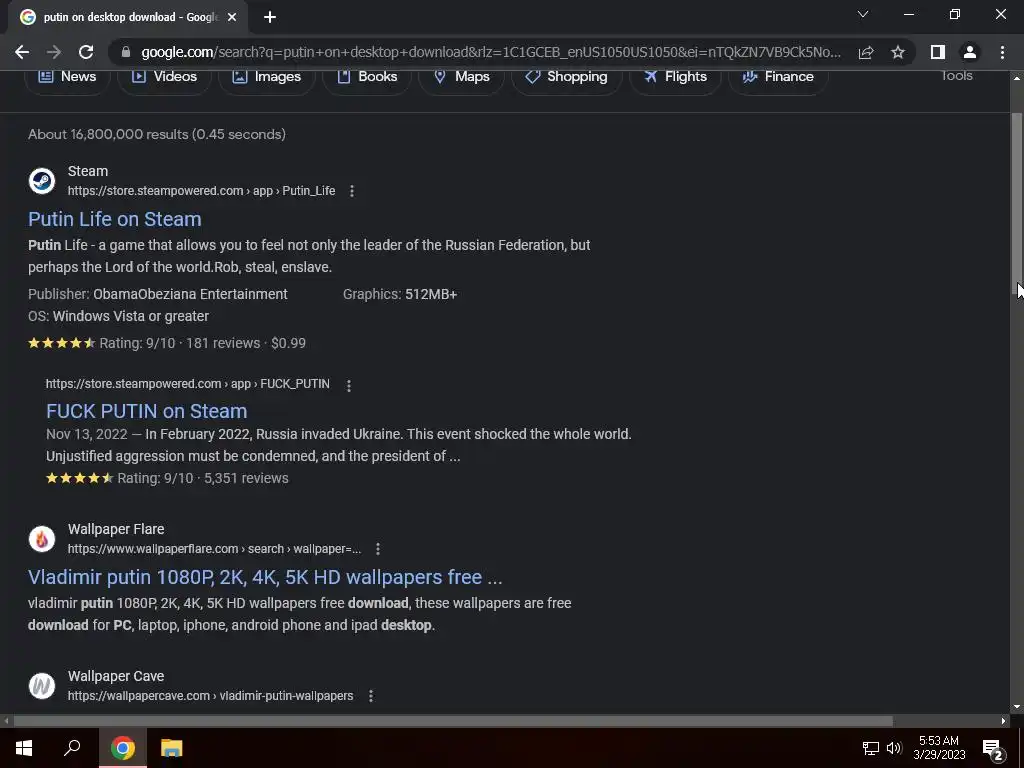
Task: Open the 'Putin Life on Steam' result
Action: click(x=114, y=219)
